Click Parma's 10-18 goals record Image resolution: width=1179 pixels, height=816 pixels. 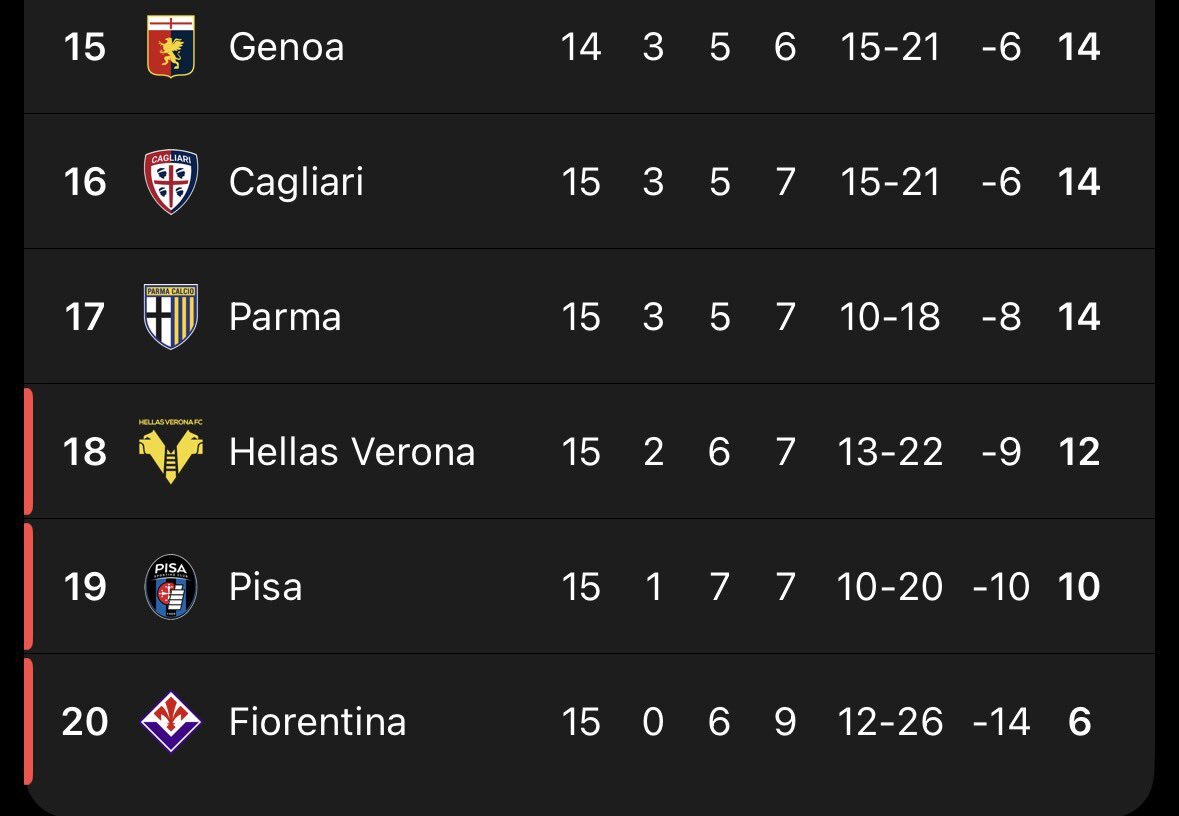(x=890, y=317)
